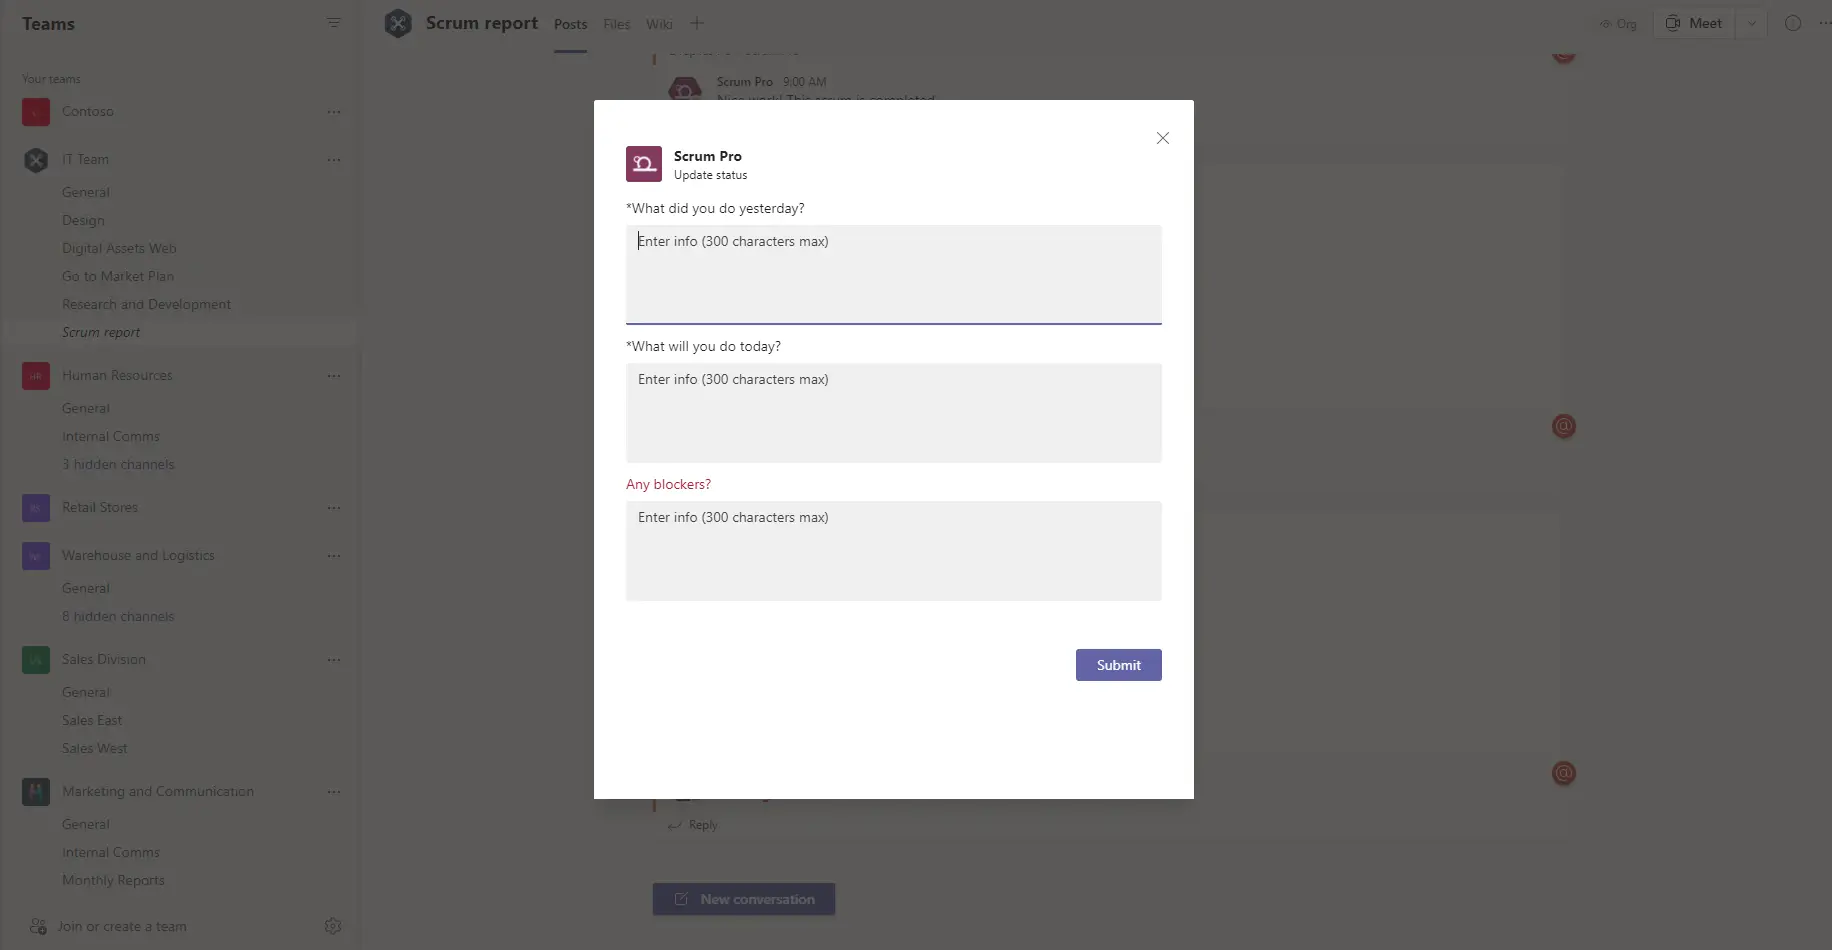Click Join or create a team
The image size is (1832, 950).
click(108, 926)
